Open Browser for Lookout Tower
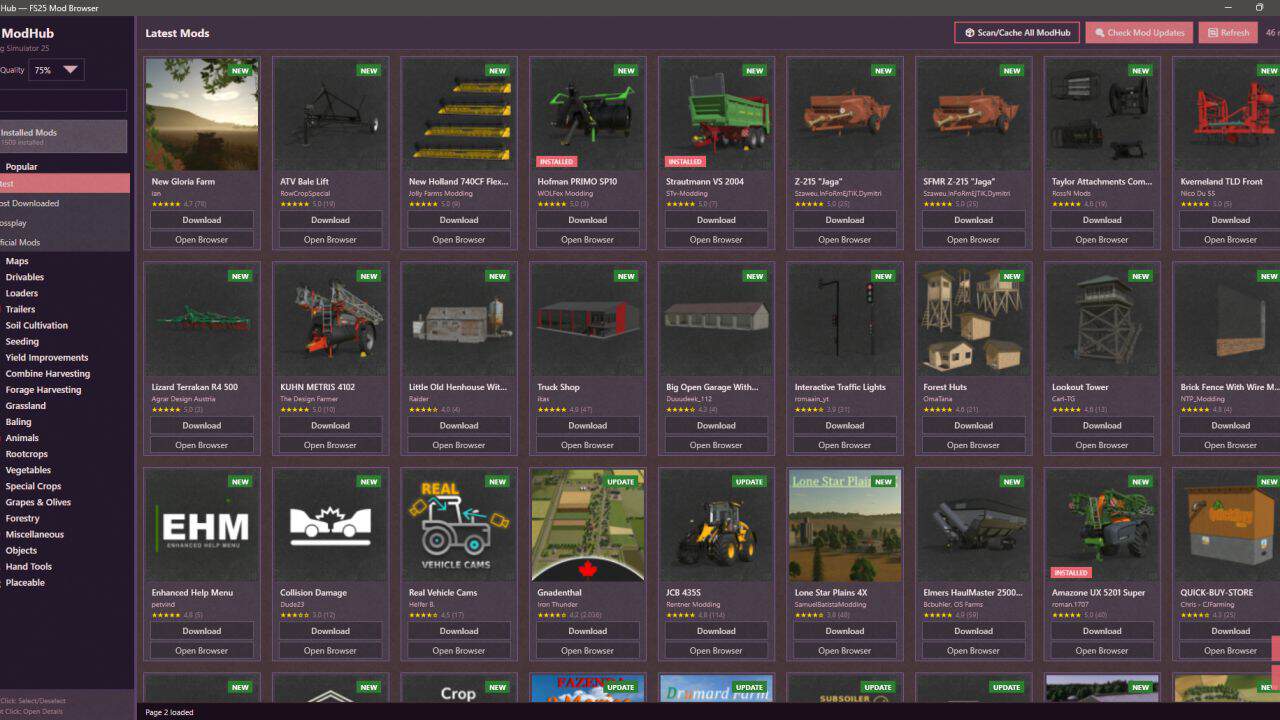 [1102, 445]
